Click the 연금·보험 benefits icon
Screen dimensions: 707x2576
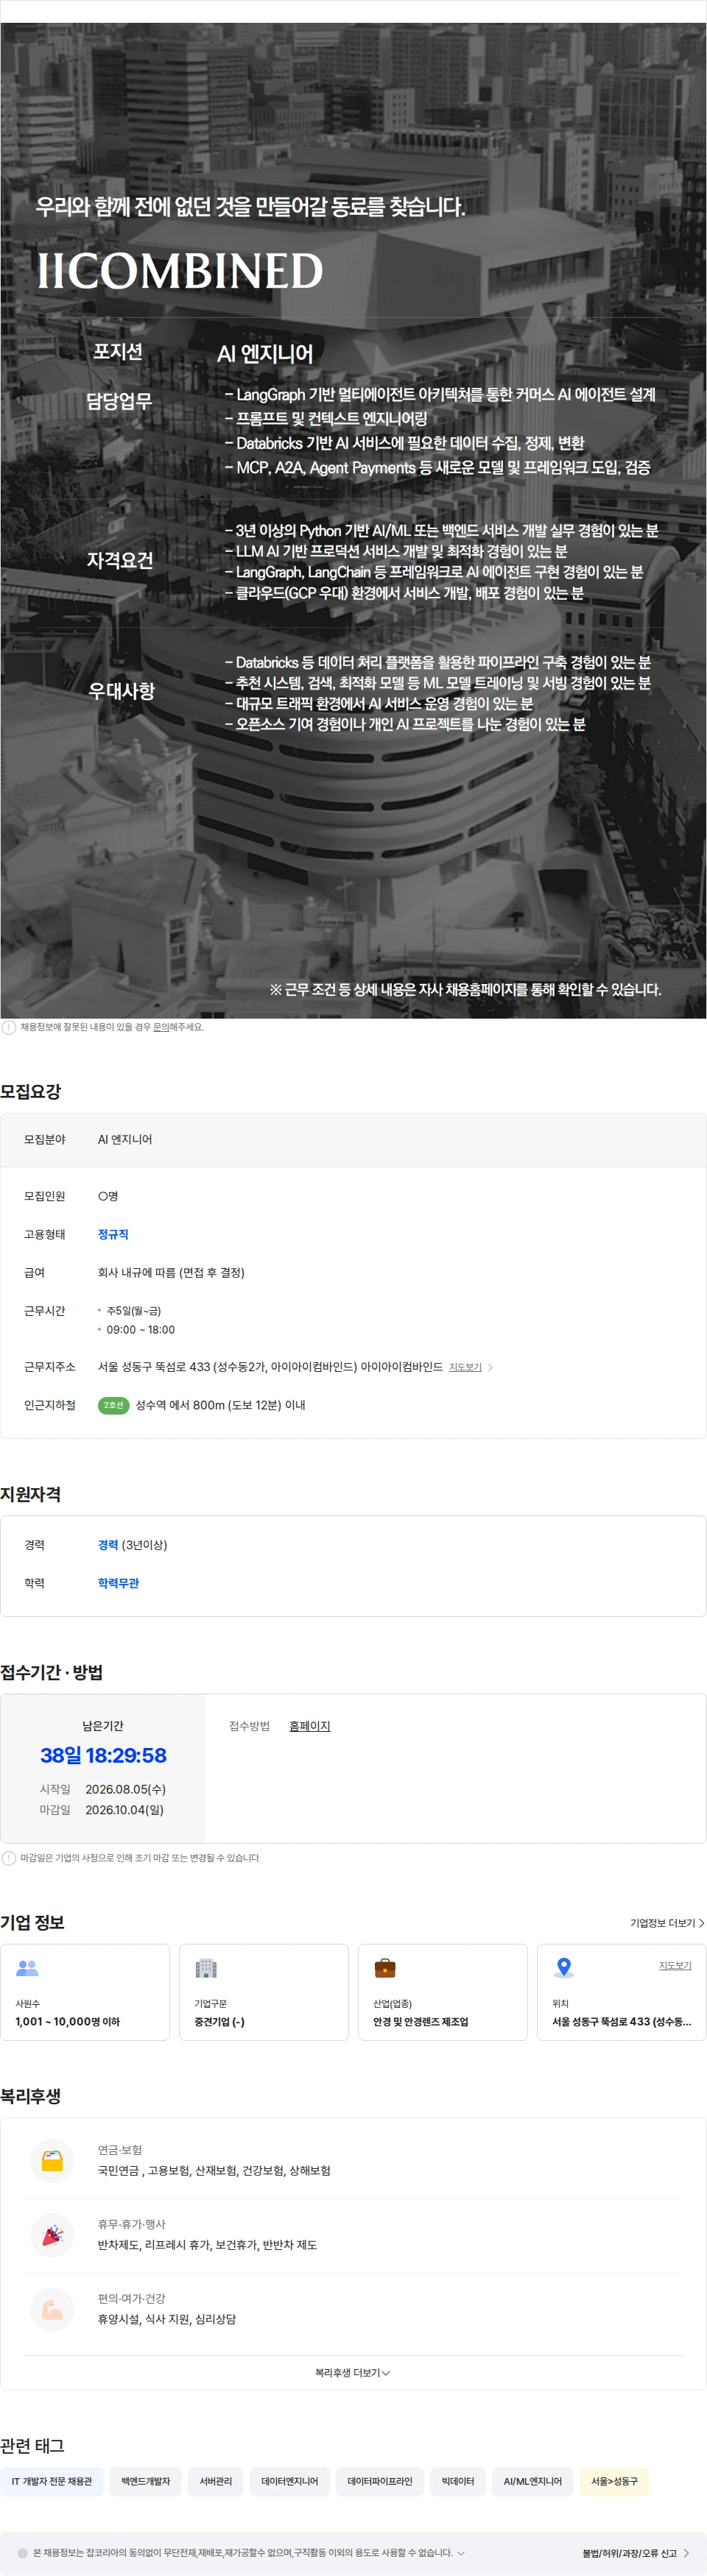(x=52, y=2160)
